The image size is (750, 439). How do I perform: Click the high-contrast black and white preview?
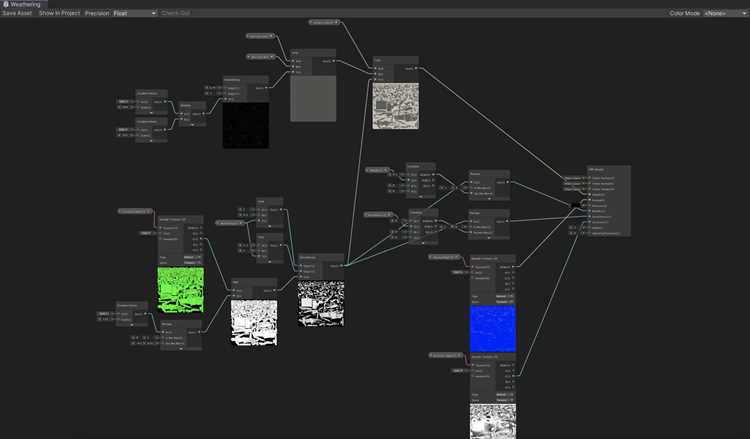coord(321,304)
